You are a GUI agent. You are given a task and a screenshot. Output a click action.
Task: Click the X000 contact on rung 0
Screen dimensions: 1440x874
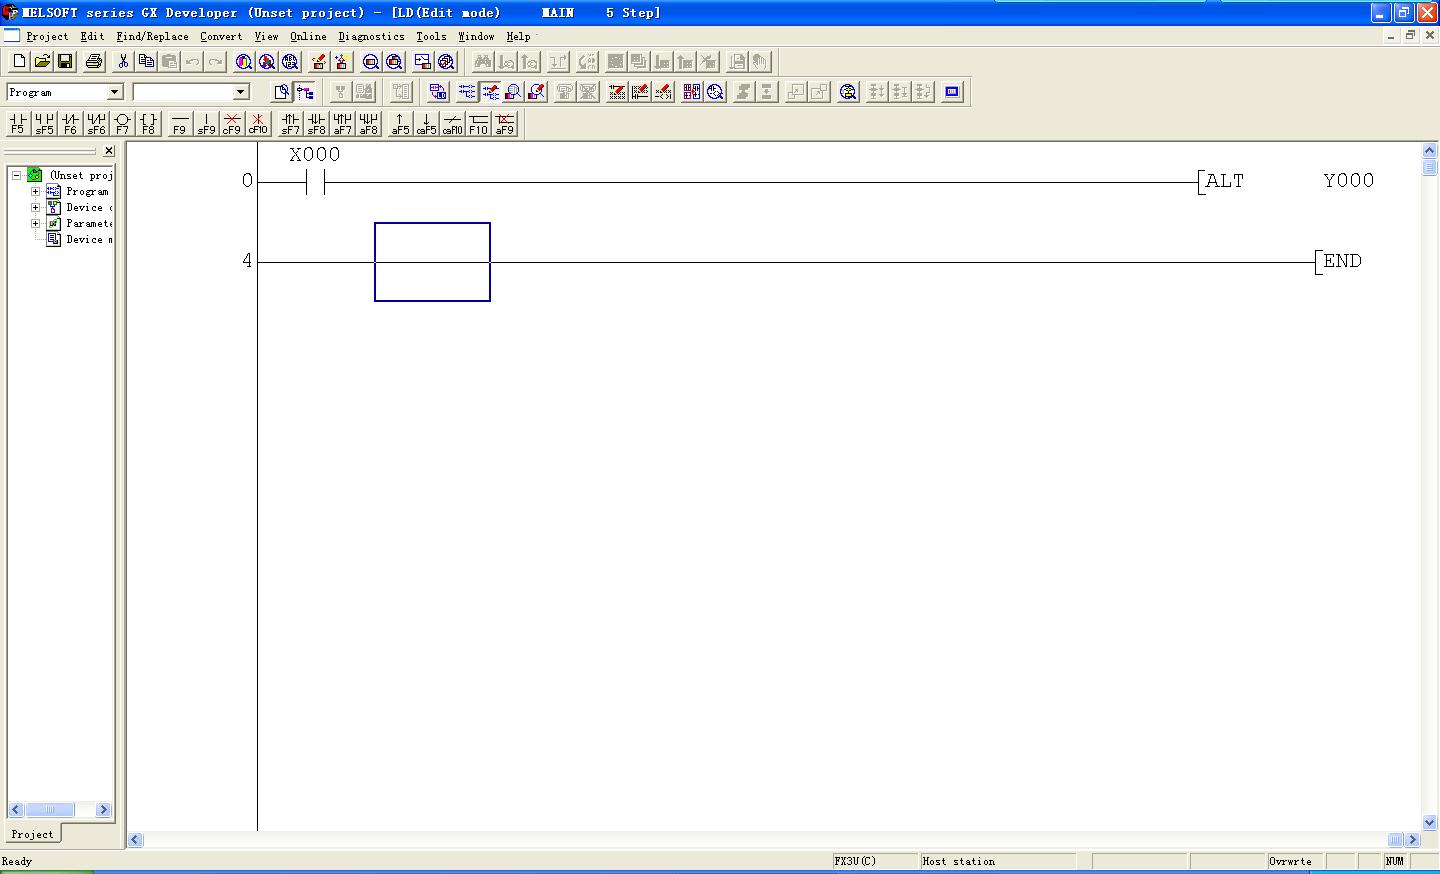pos(315,182)
